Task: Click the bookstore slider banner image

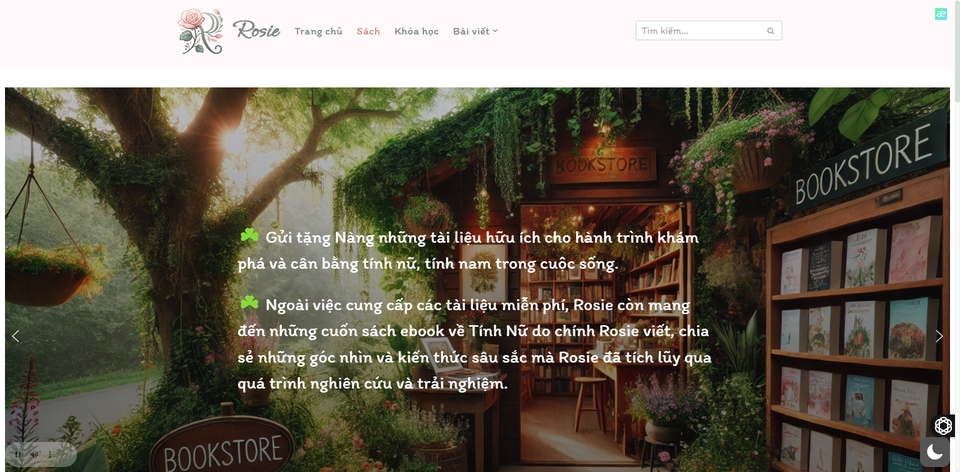Action: (x=478, y=280)
